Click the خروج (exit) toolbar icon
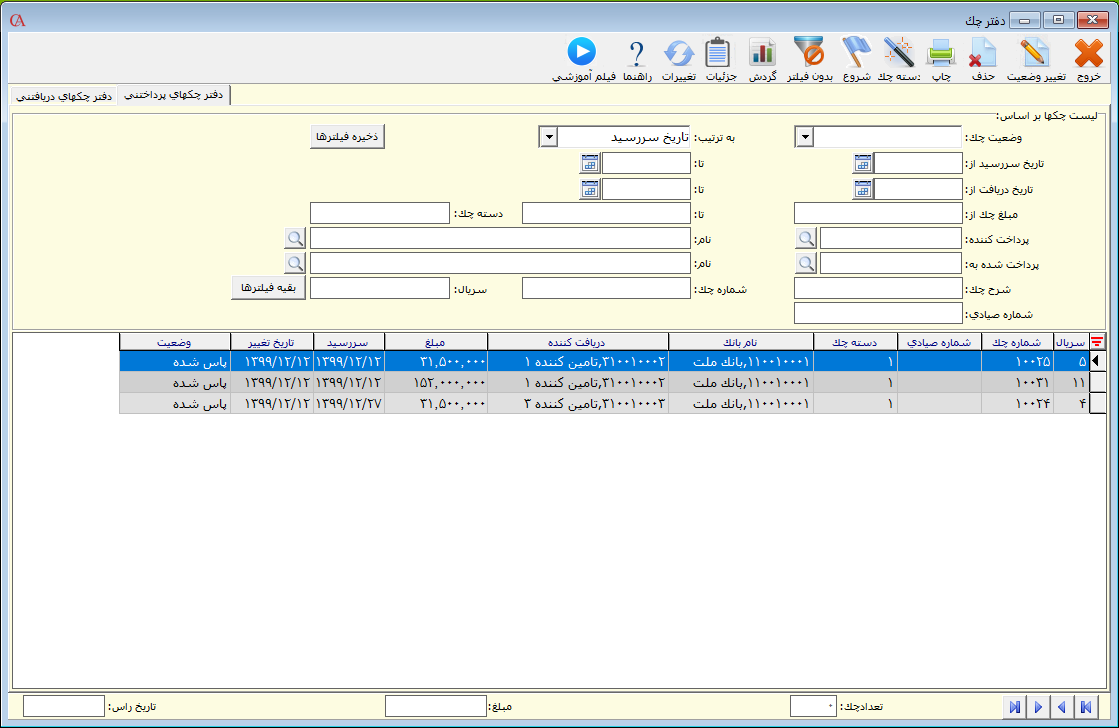 click(x=1088, y=55)
